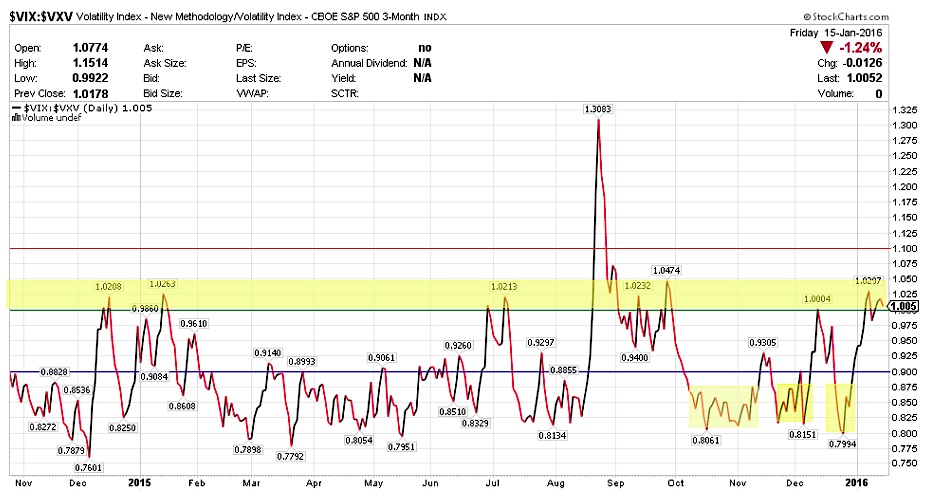Click the Mar label on time axis
Image resolution: width=926 pixels, height=496 pixels.
tap(252, 484)
